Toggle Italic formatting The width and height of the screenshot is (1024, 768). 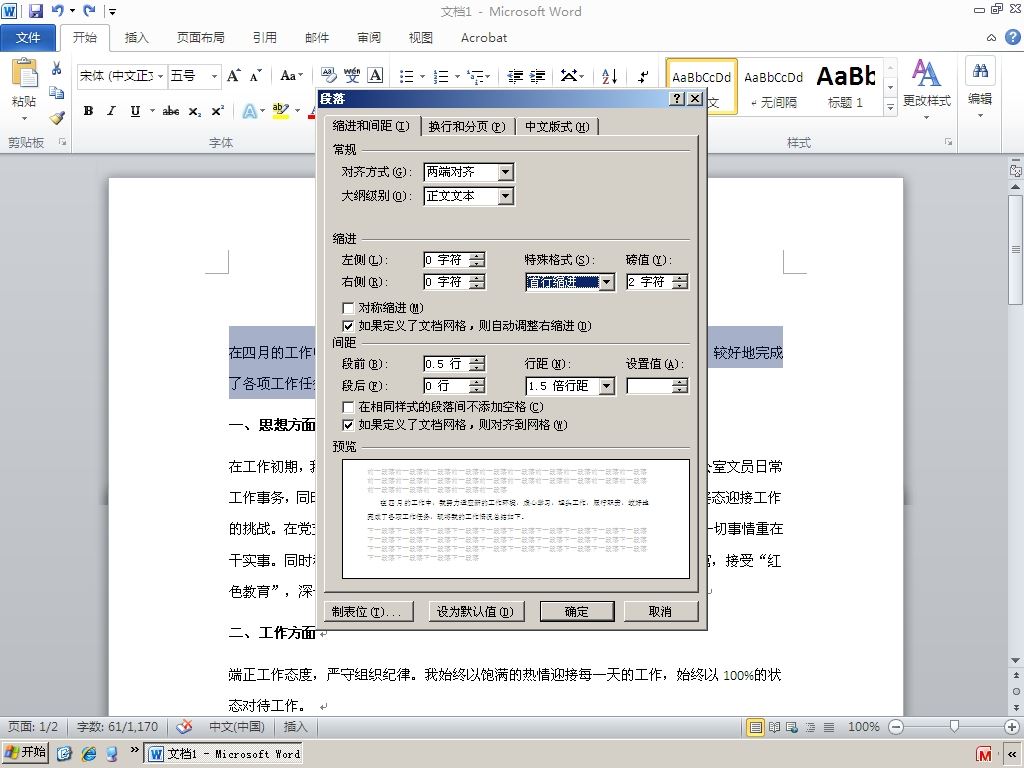tap(112, 111)
